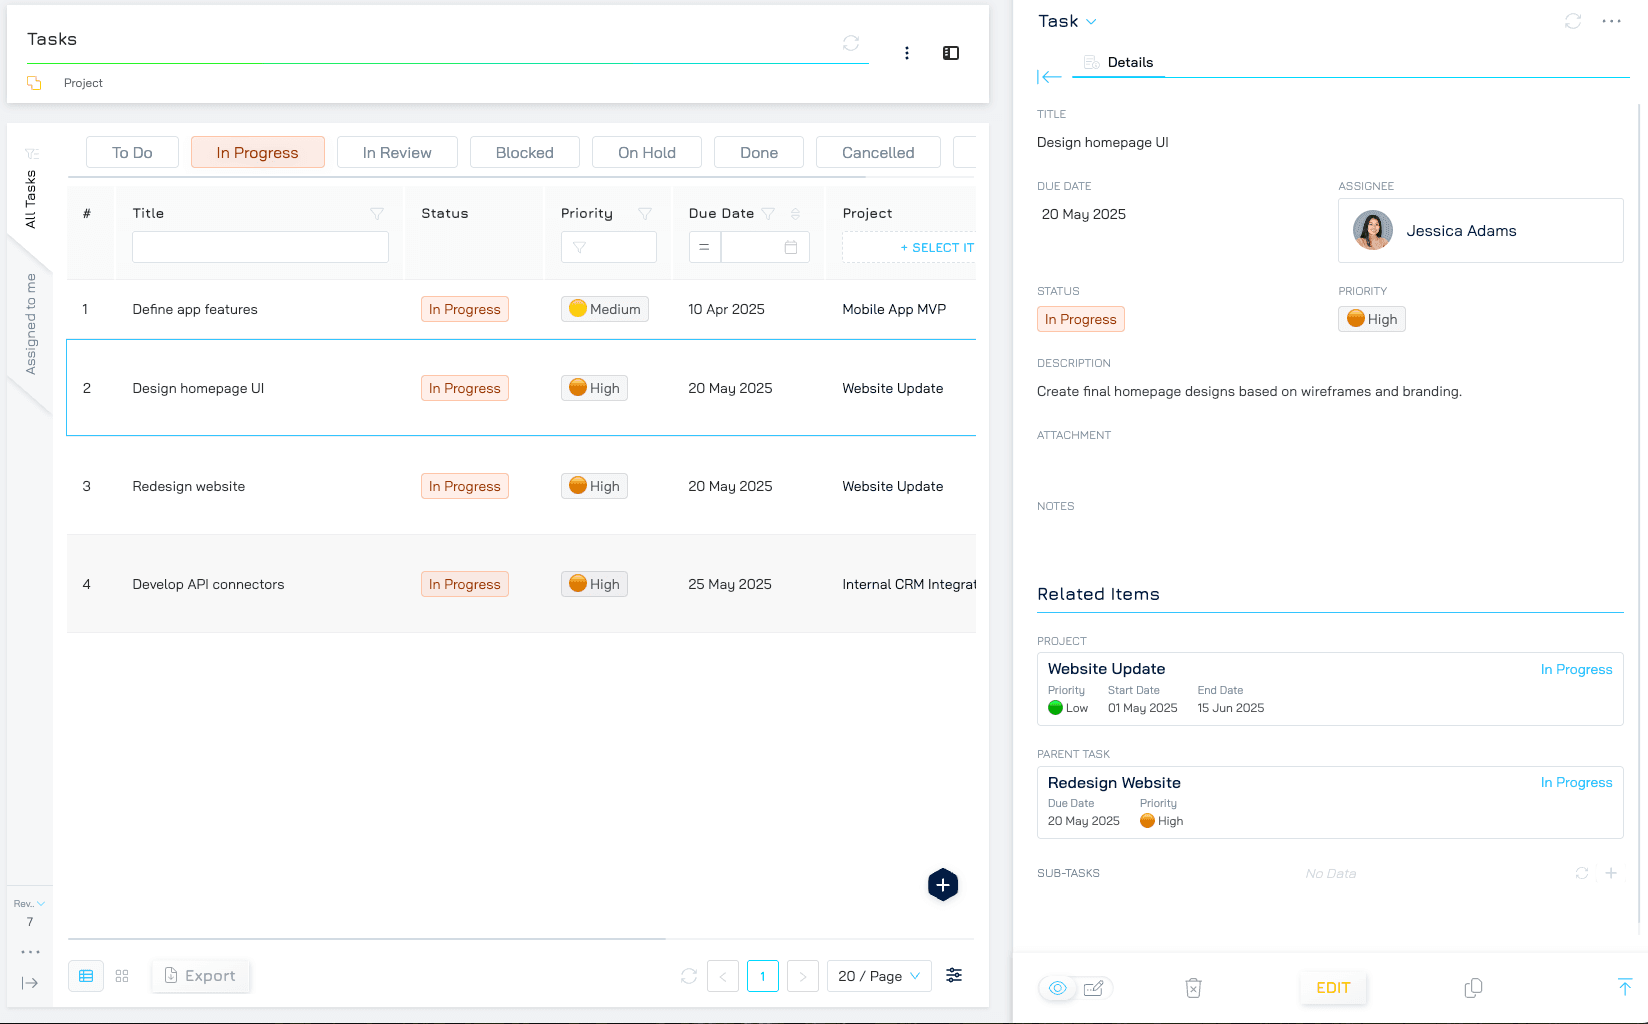1648x1024 pixels.
Task: Switch to card grid view
Action: pos(122,976)
